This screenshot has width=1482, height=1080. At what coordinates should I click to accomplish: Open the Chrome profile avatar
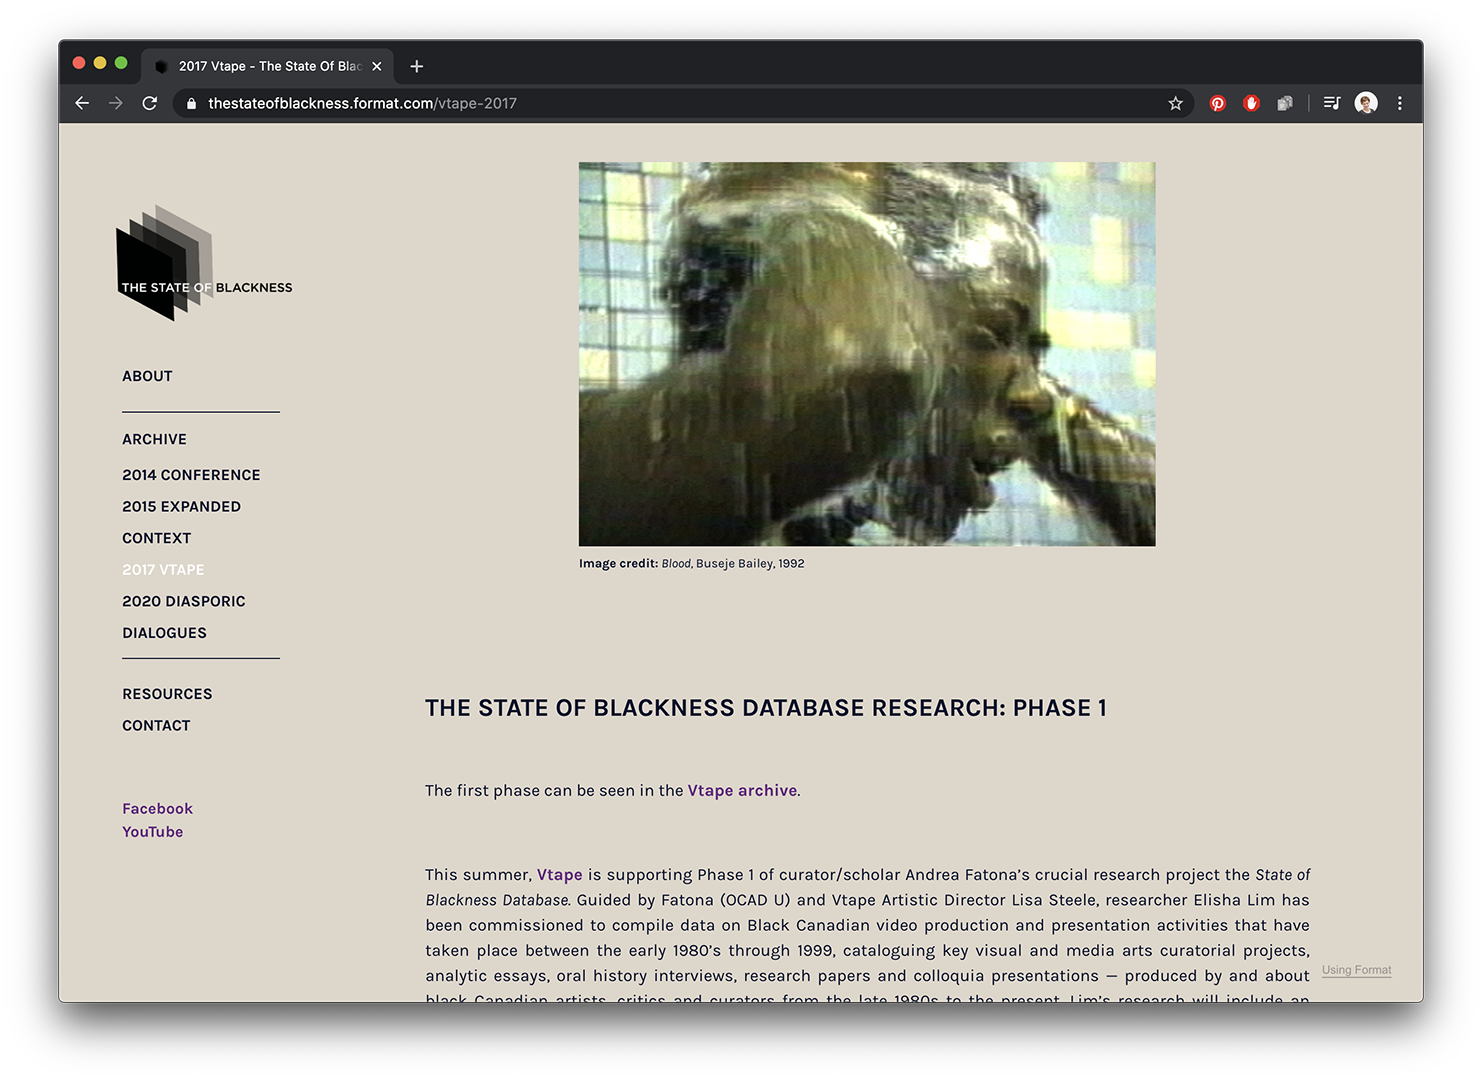pyautogui.click(x=1365, y=103)
